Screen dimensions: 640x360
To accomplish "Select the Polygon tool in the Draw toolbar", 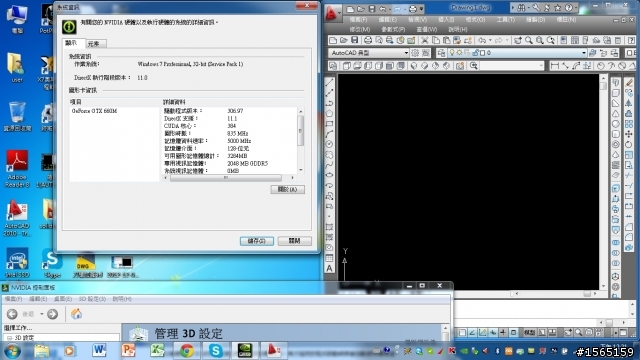I will coord(329,113).
